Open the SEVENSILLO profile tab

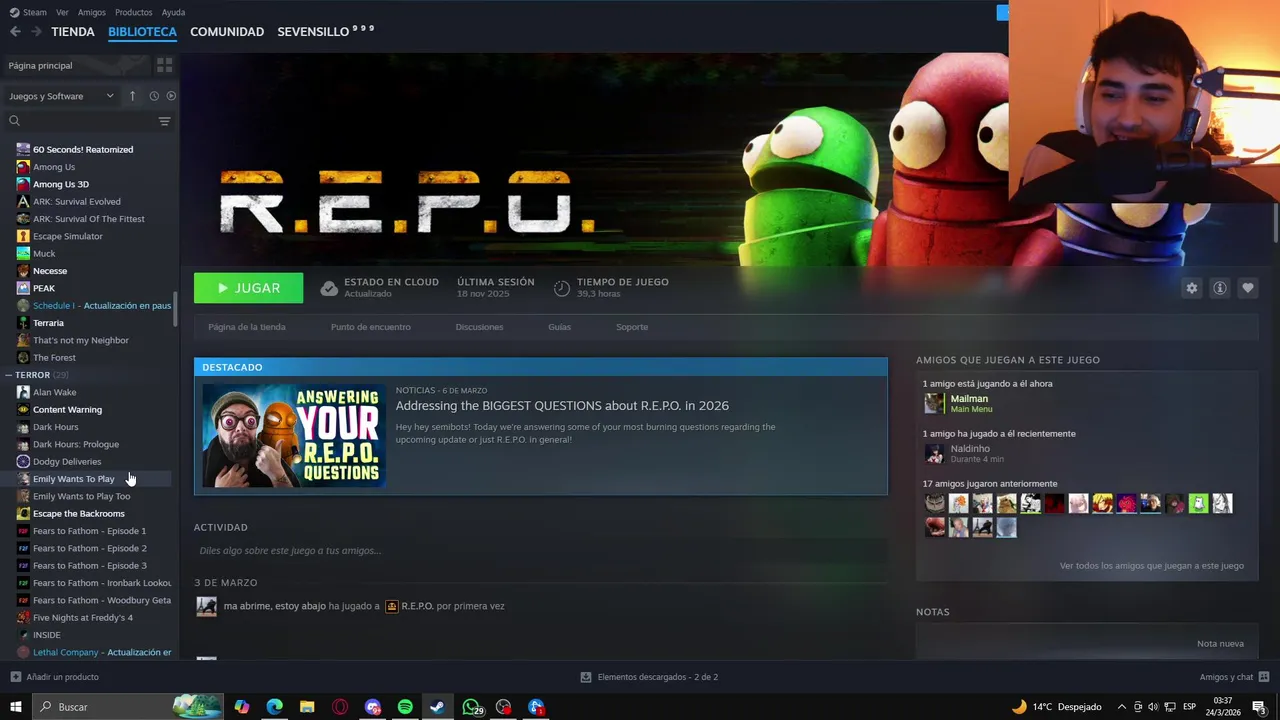click(325, 32)
